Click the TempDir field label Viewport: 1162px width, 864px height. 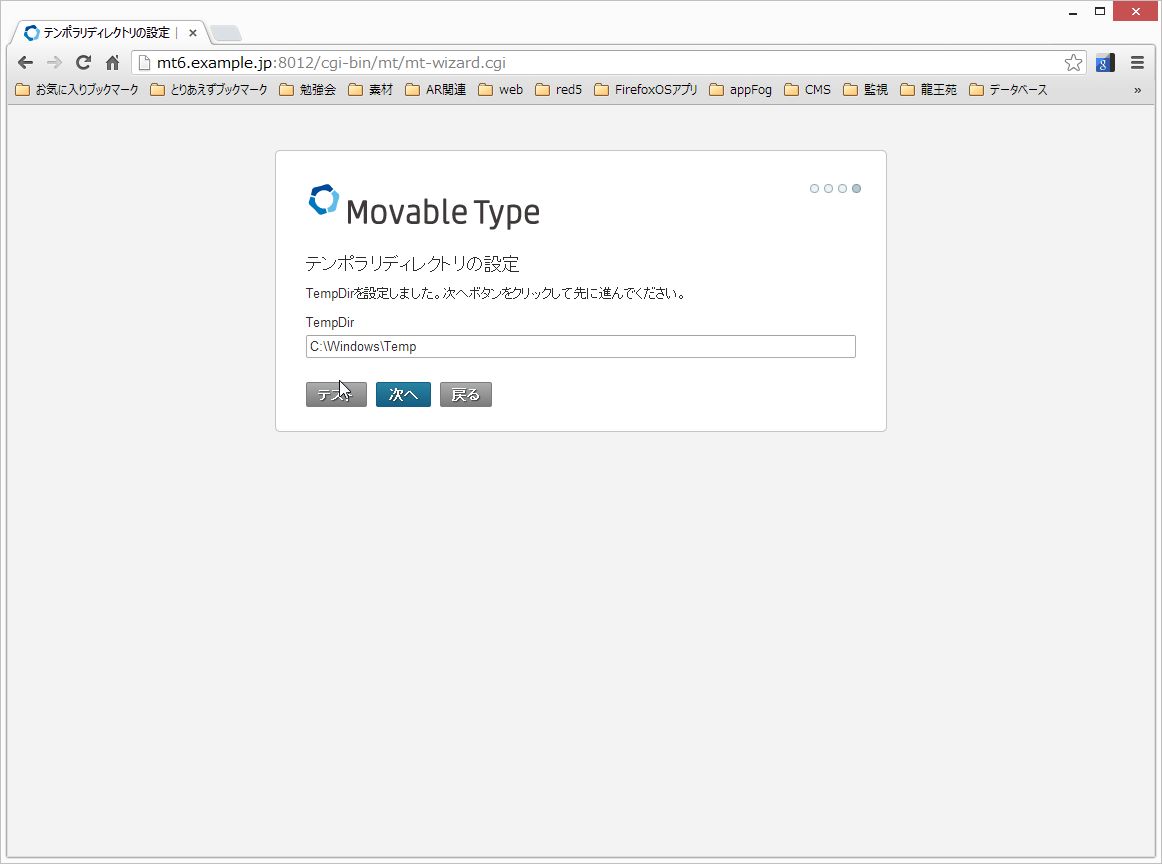point(330,322)
